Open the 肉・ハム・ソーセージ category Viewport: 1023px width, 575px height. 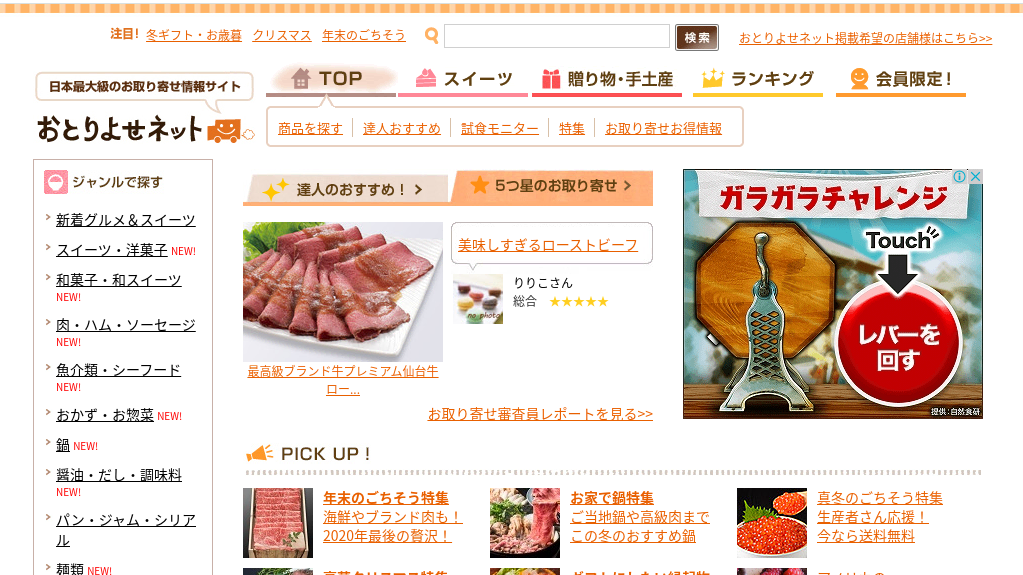click(125, 325)
